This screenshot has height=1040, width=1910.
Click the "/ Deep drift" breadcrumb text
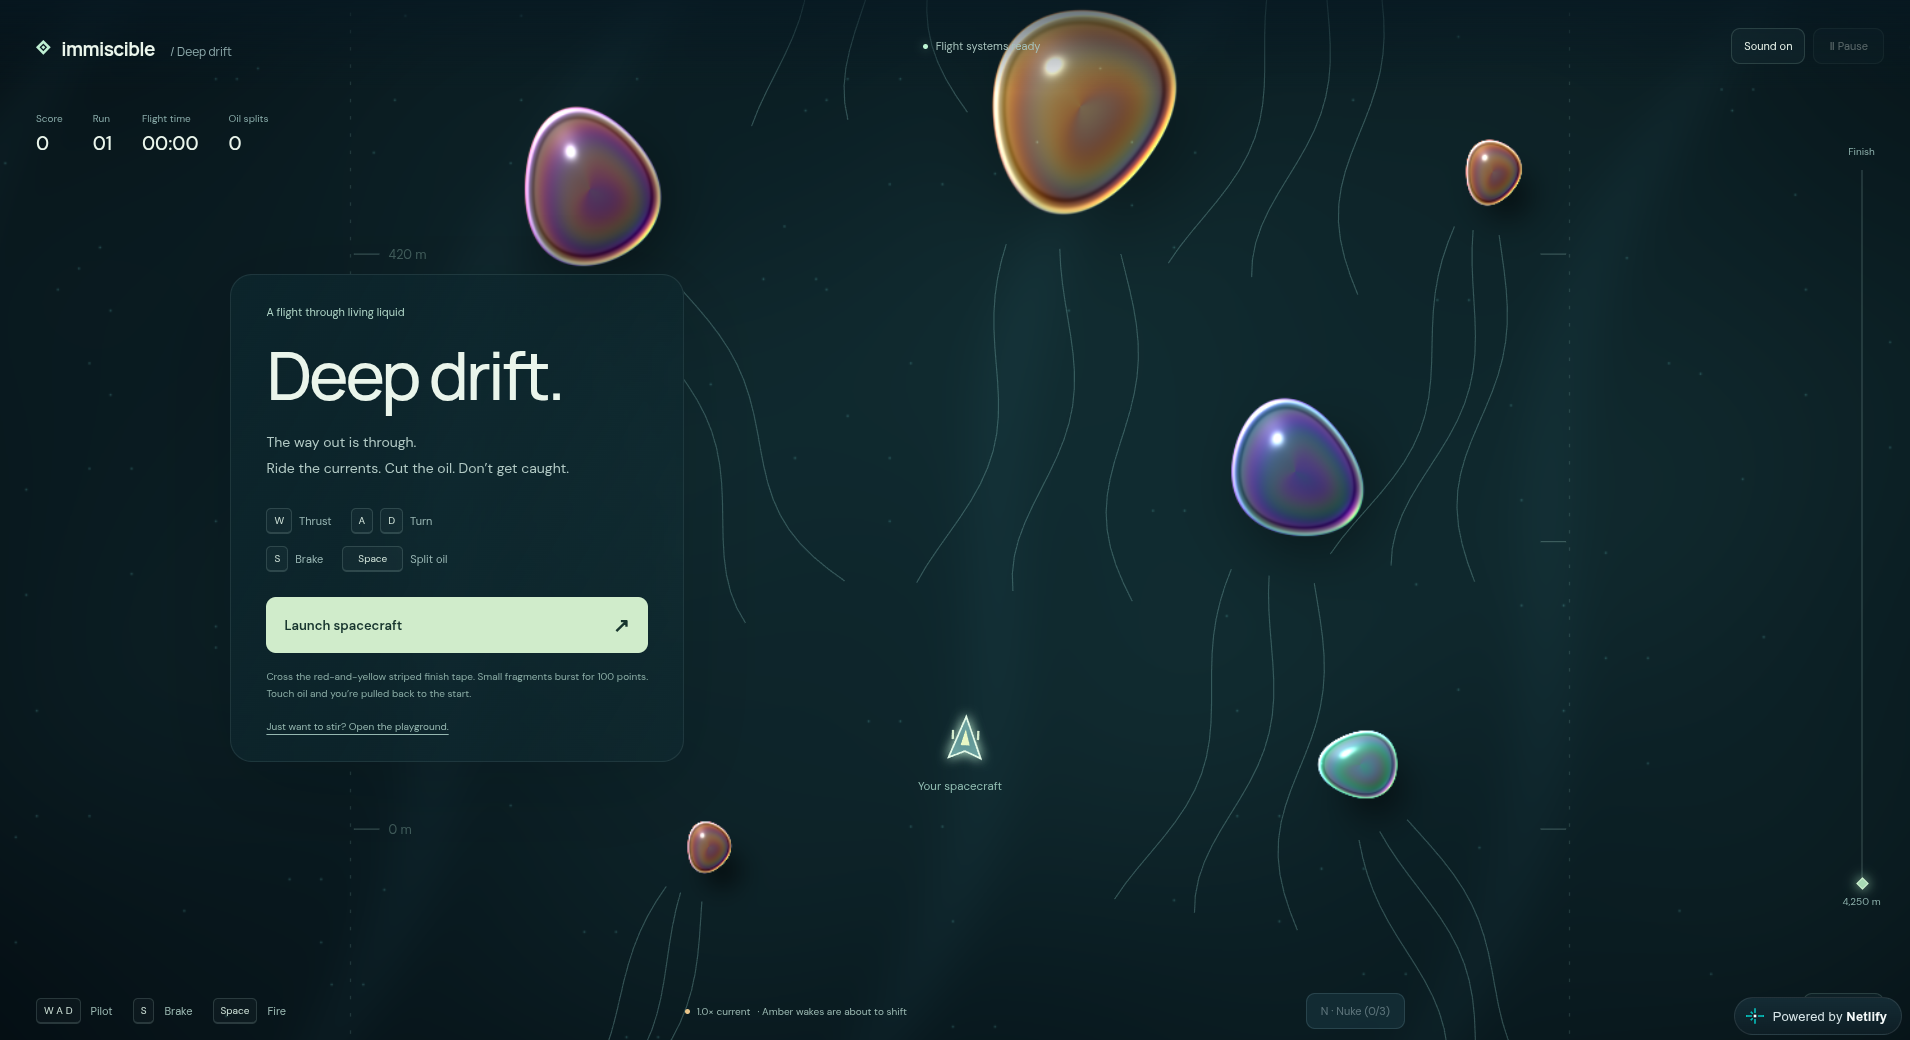pos(201,52)
